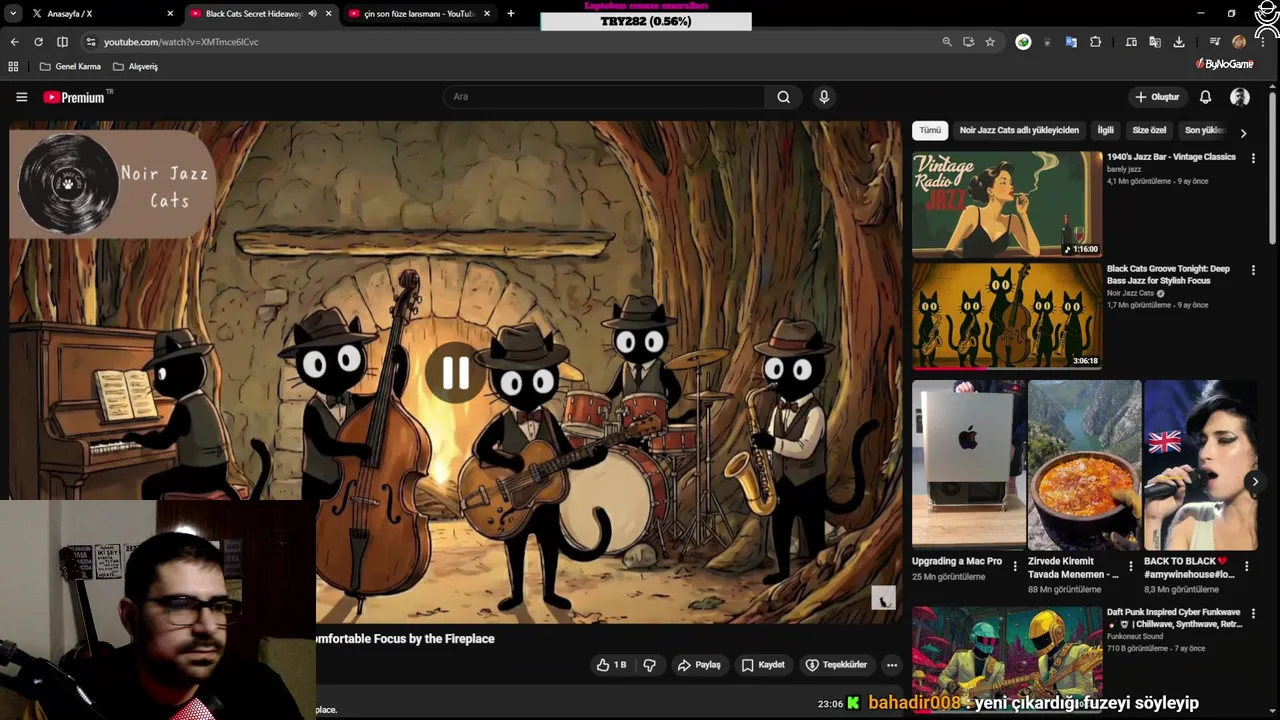Open options for BACK TO BLACK short

coord(1246,566)
